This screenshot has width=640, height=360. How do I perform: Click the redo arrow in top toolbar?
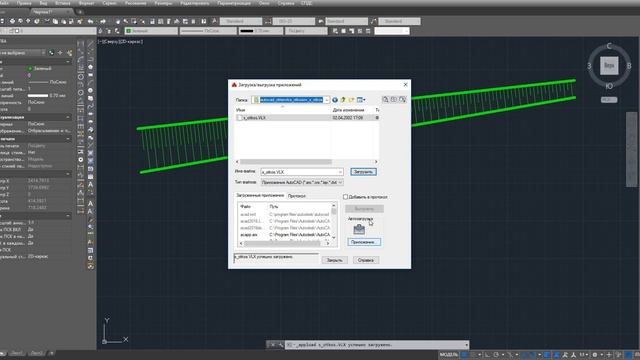pyautogui.click(x=102, y=21)
